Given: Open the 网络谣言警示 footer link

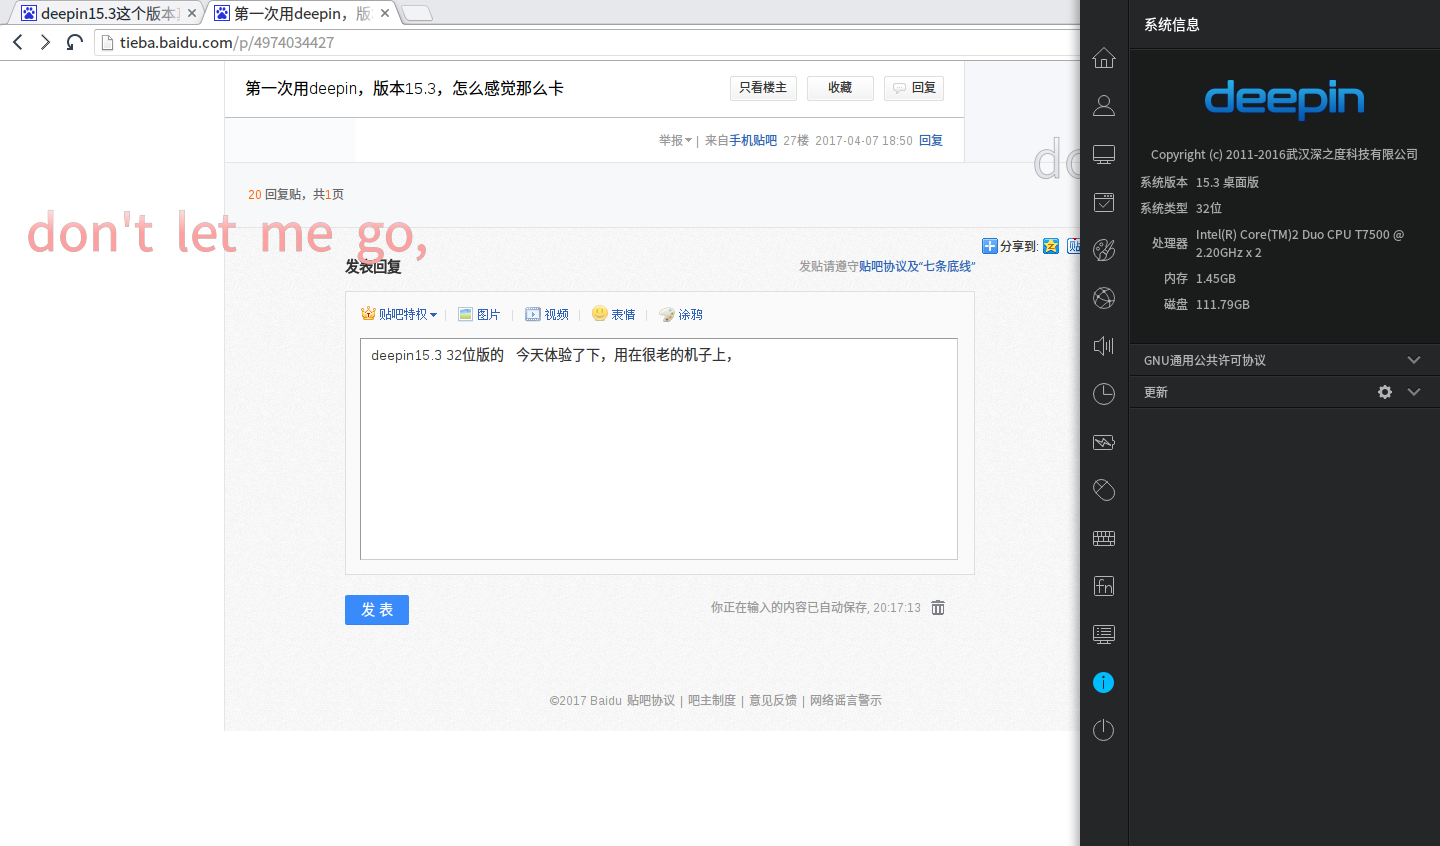Looking at the screenshot, I should [x=846, y=700].
